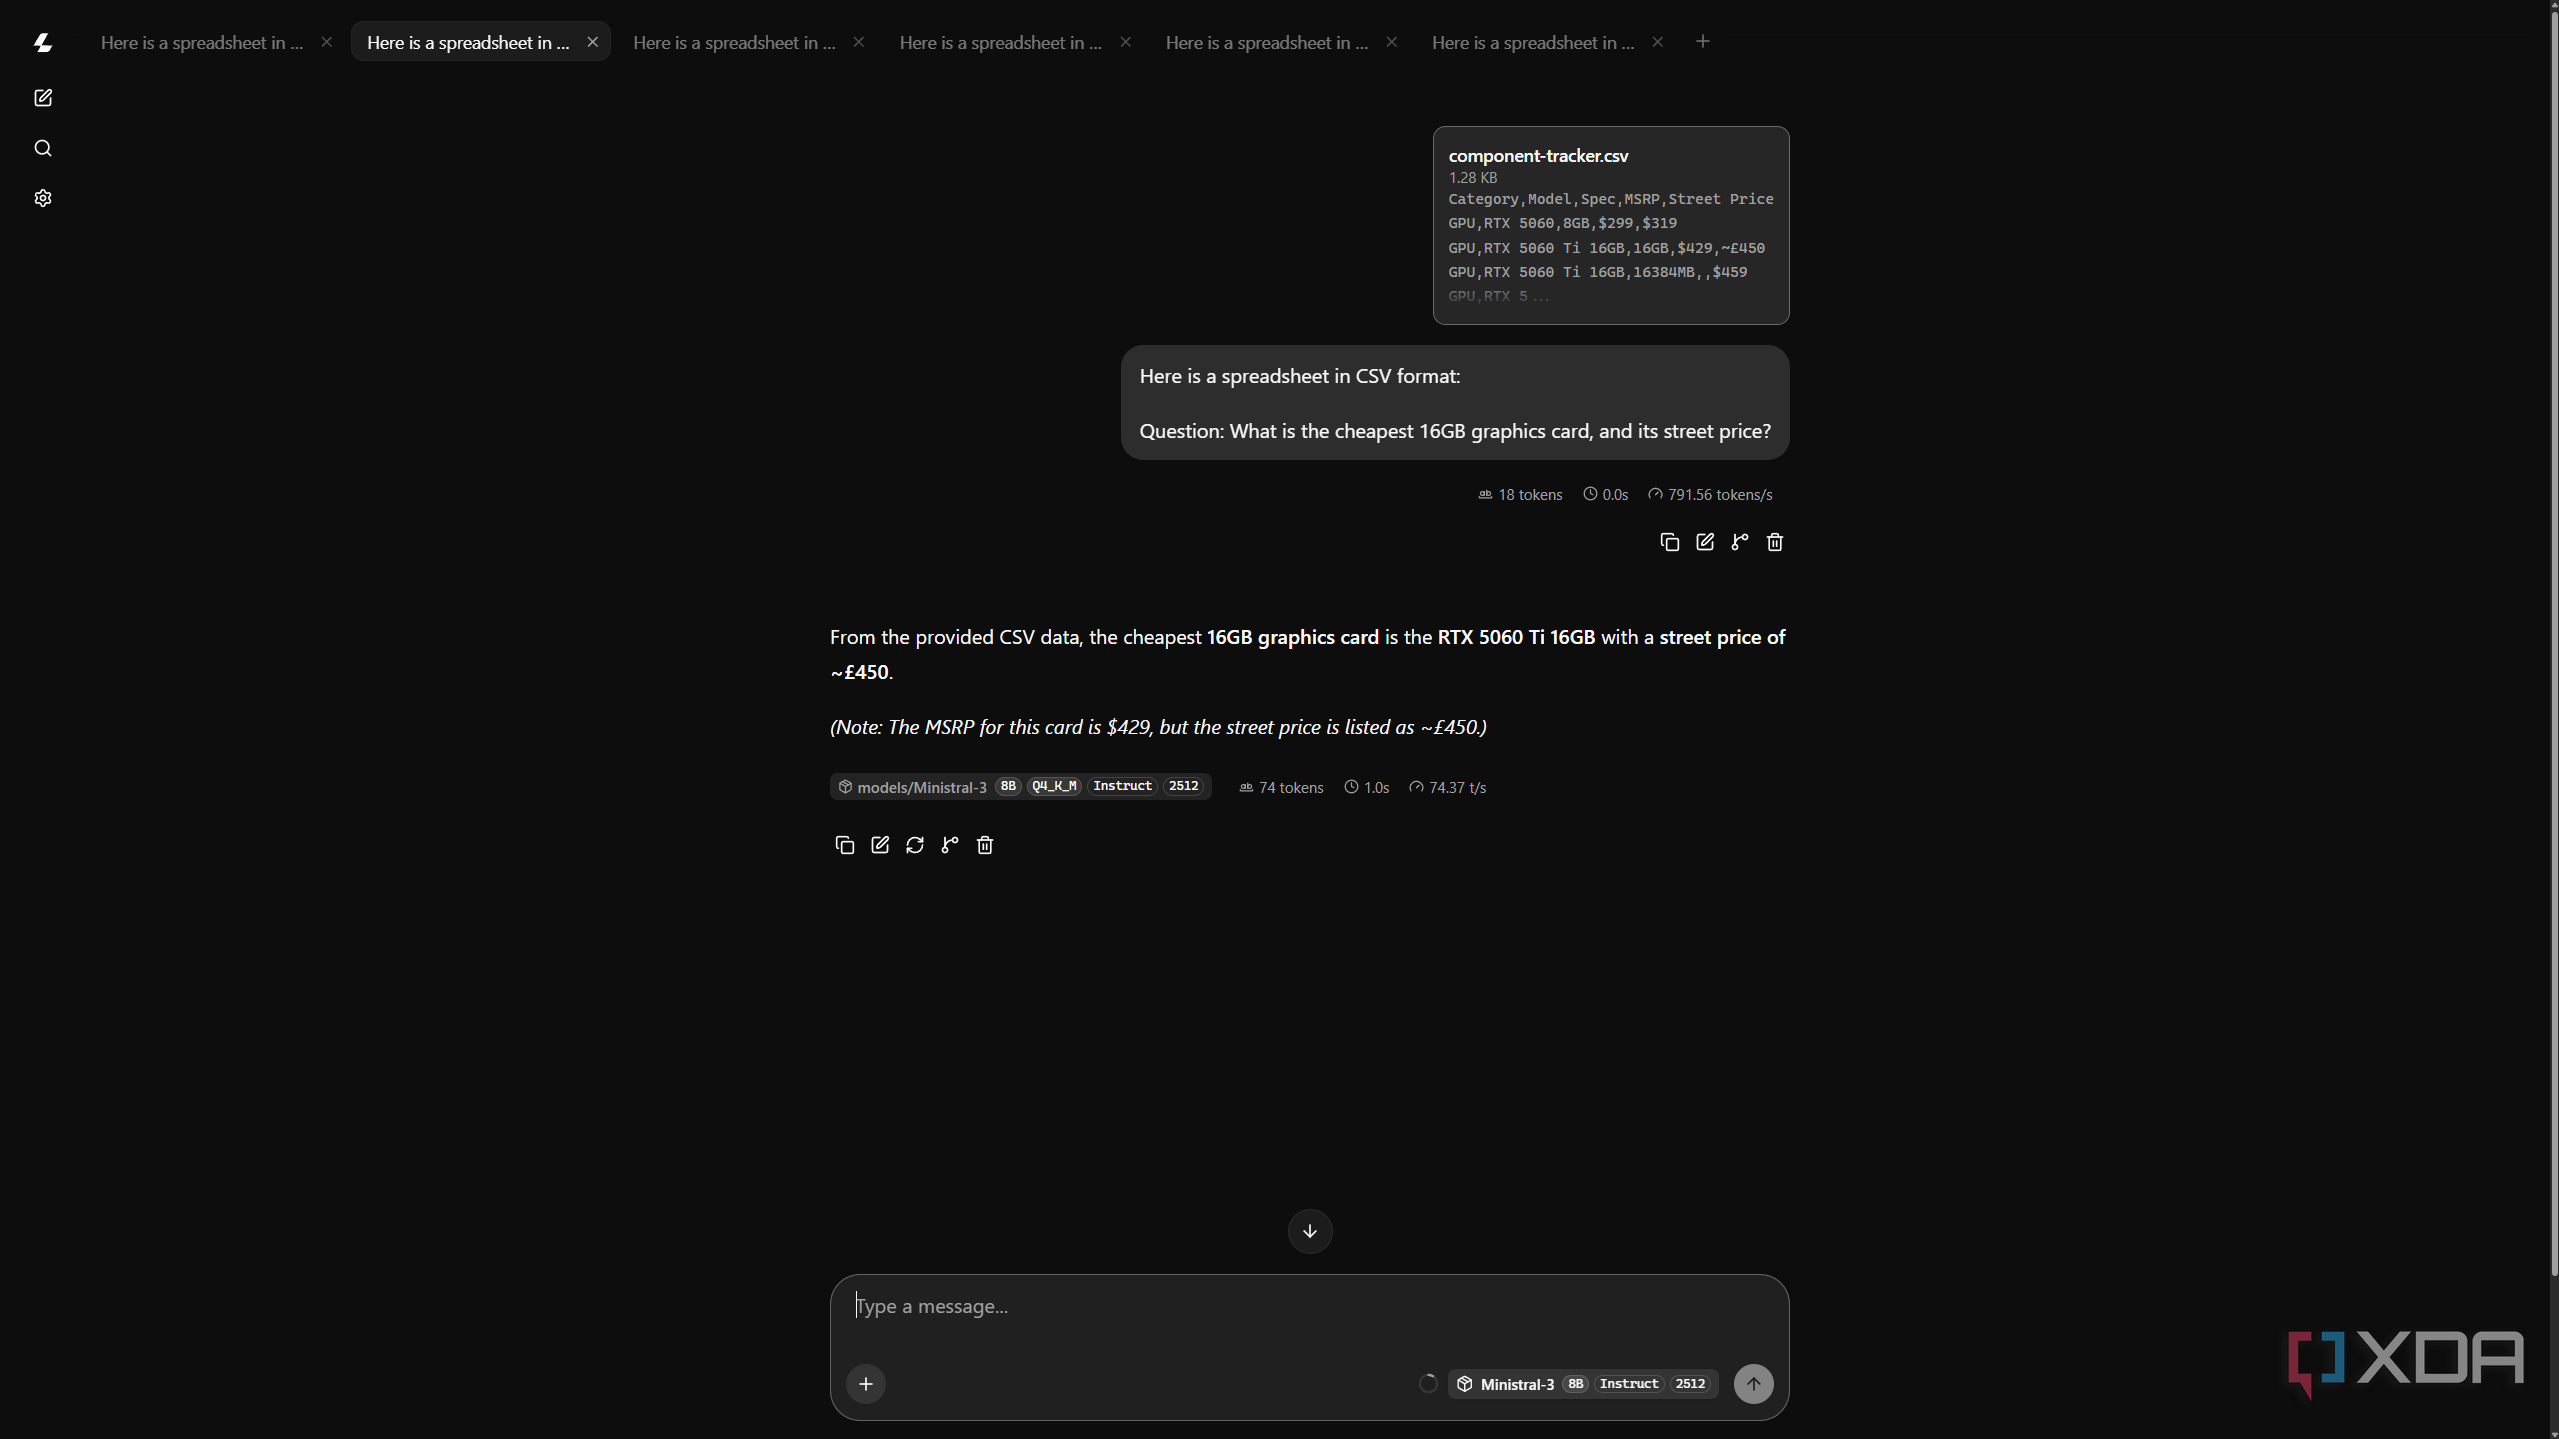Branch conversation from user message

pyautogui.click(x=1740, y=542)
